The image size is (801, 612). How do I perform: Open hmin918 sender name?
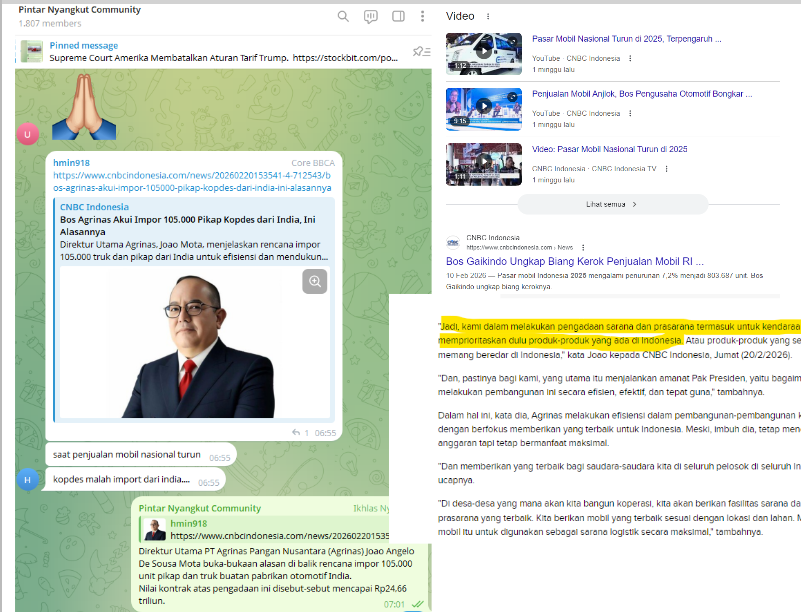(x=71, y=163)
